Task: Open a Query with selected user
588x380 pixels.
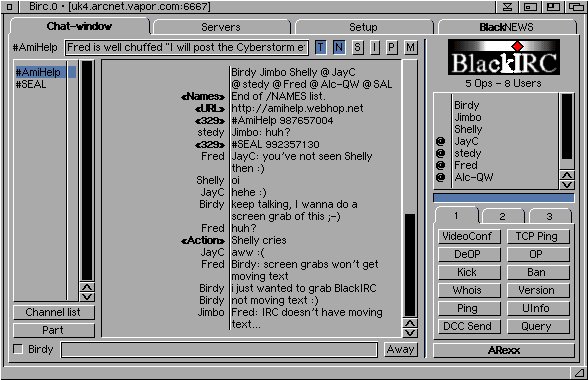Action: coord(538,326)
